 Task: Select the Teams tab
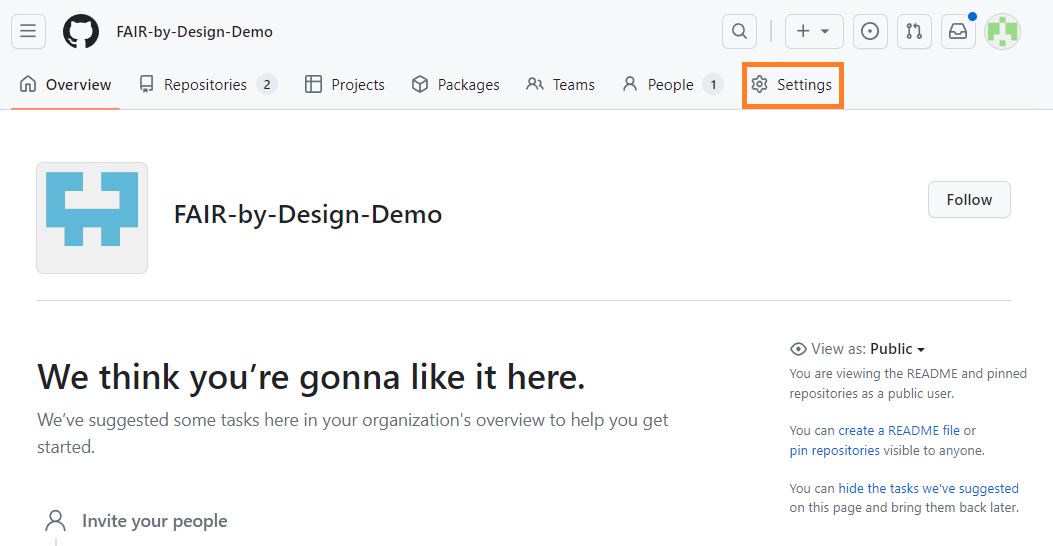pyautogui.click(x=561, y=85)
